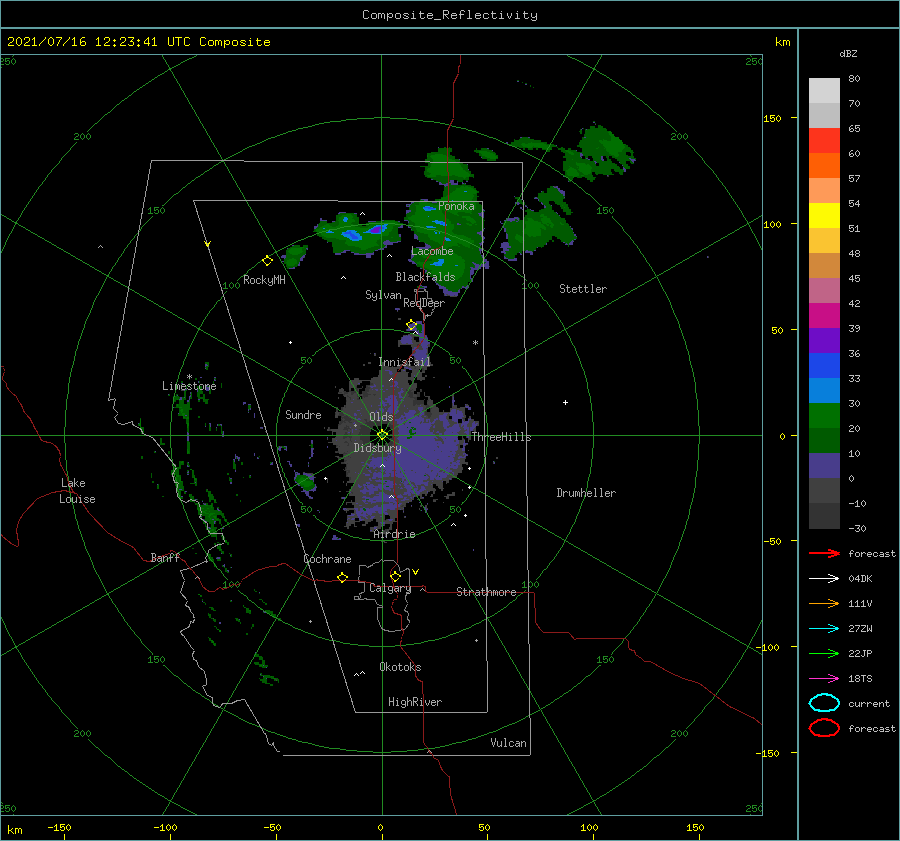Screen dimensions: 900x841
Task: Click the yellow diamond marker near RockyMH
Action: pyautogui.click(x=267, y=261)
